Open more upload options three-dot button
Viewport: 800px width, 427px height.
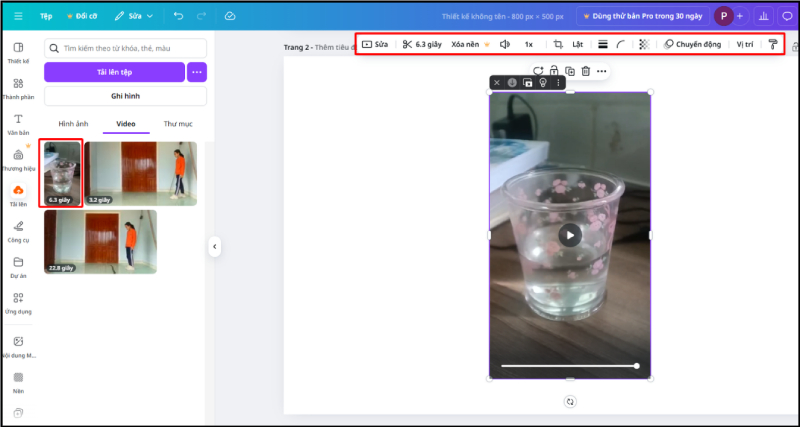(197, 72)
